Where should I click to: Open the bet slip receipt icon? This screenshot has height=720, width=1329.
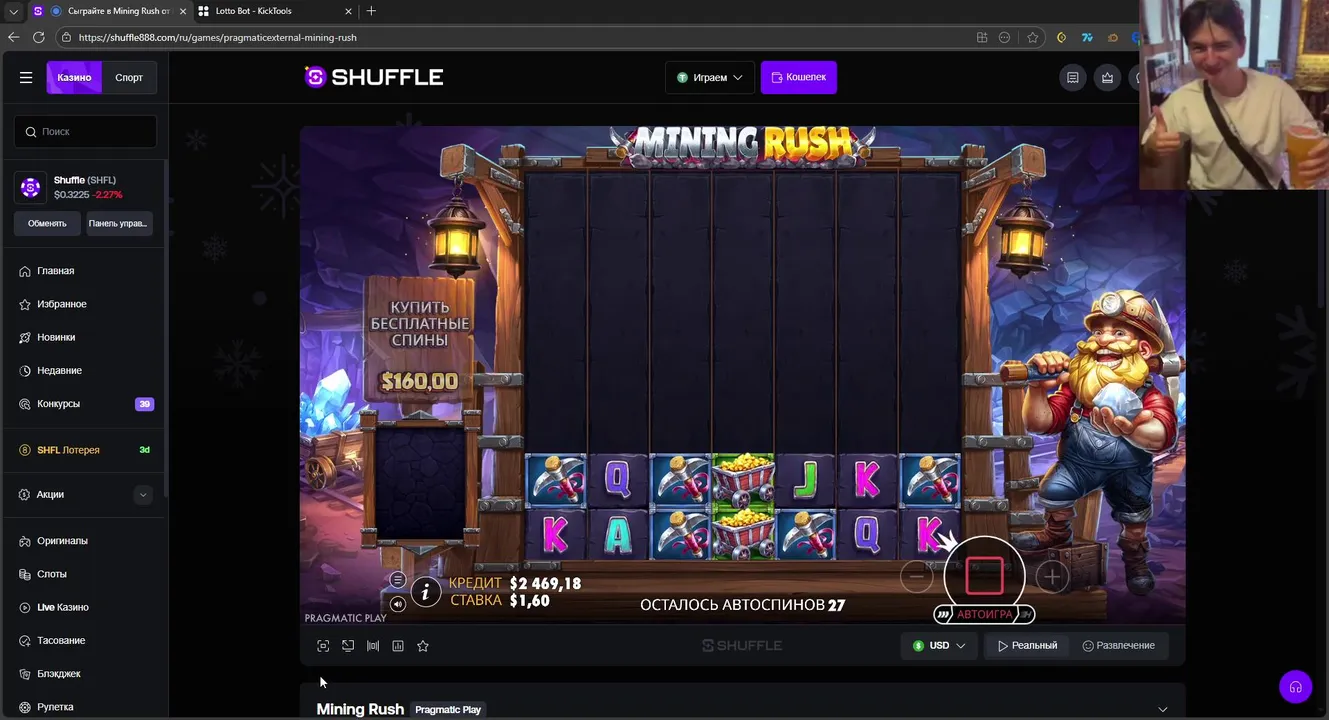(1073, 77)
